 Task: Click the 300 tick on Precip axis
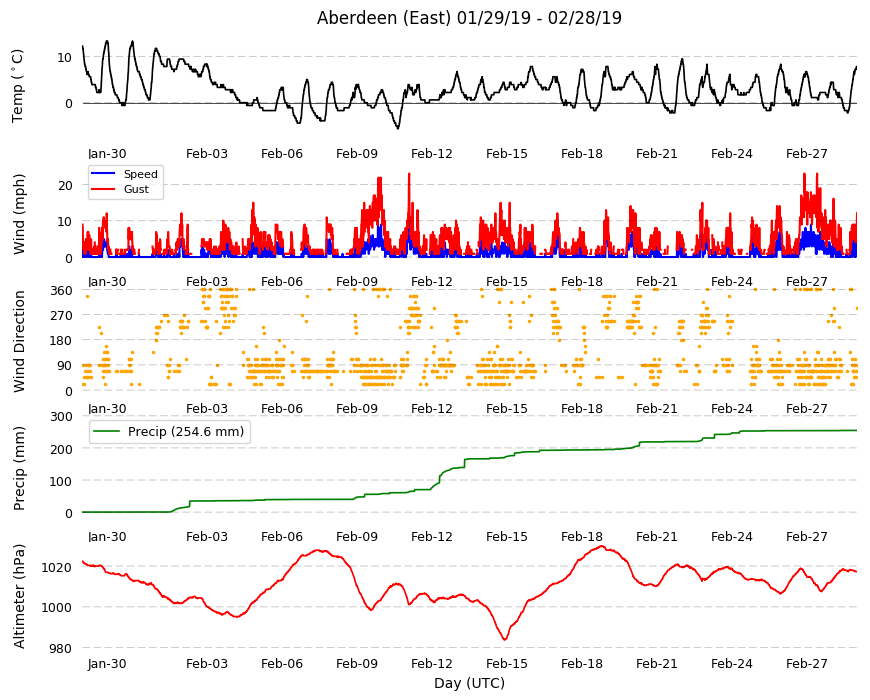[62, 417]
